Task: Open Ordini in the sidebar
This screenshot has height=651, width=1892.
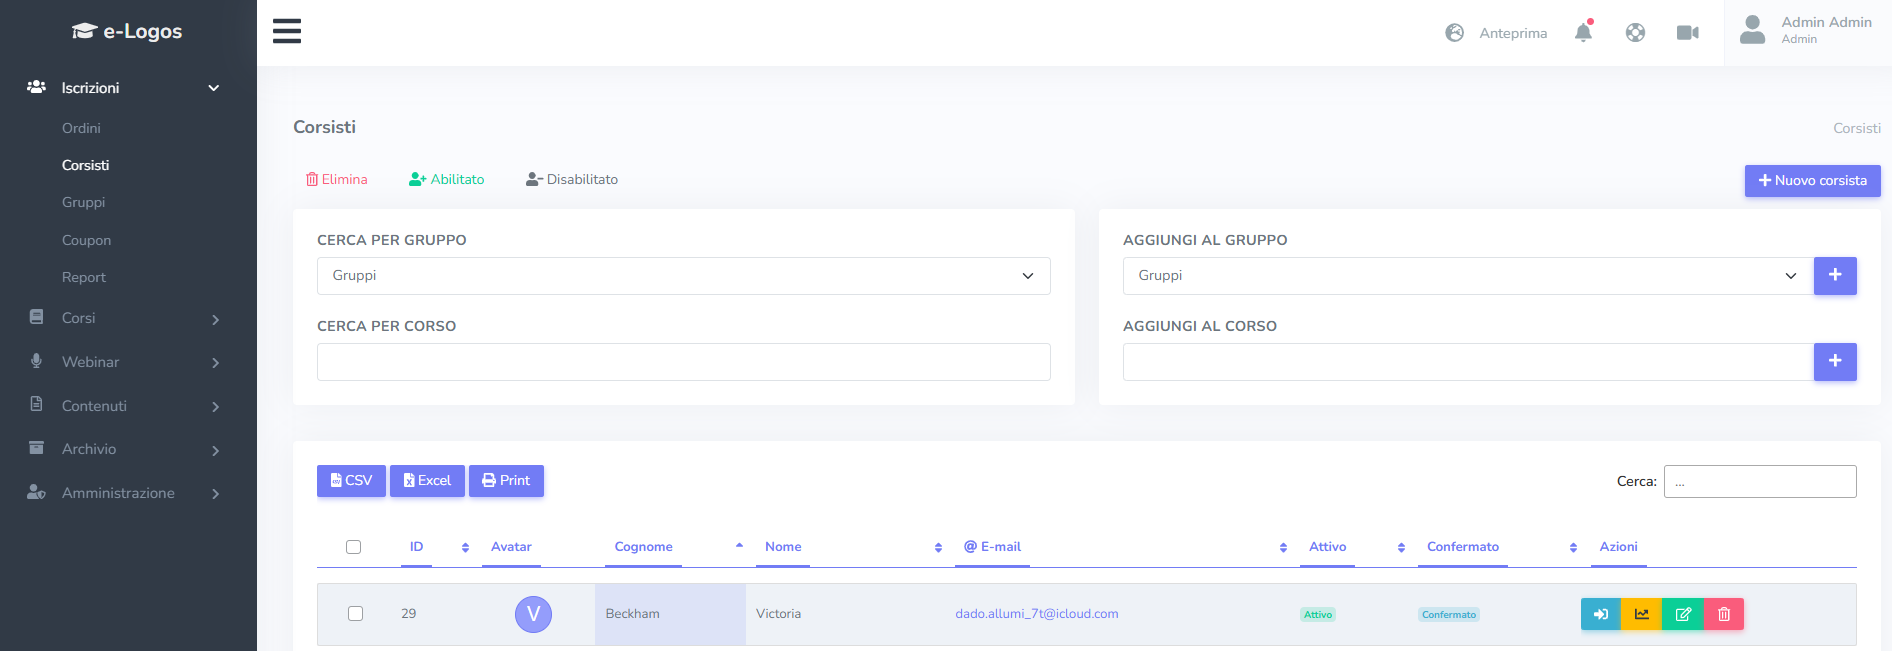Action: pos(81,128)
